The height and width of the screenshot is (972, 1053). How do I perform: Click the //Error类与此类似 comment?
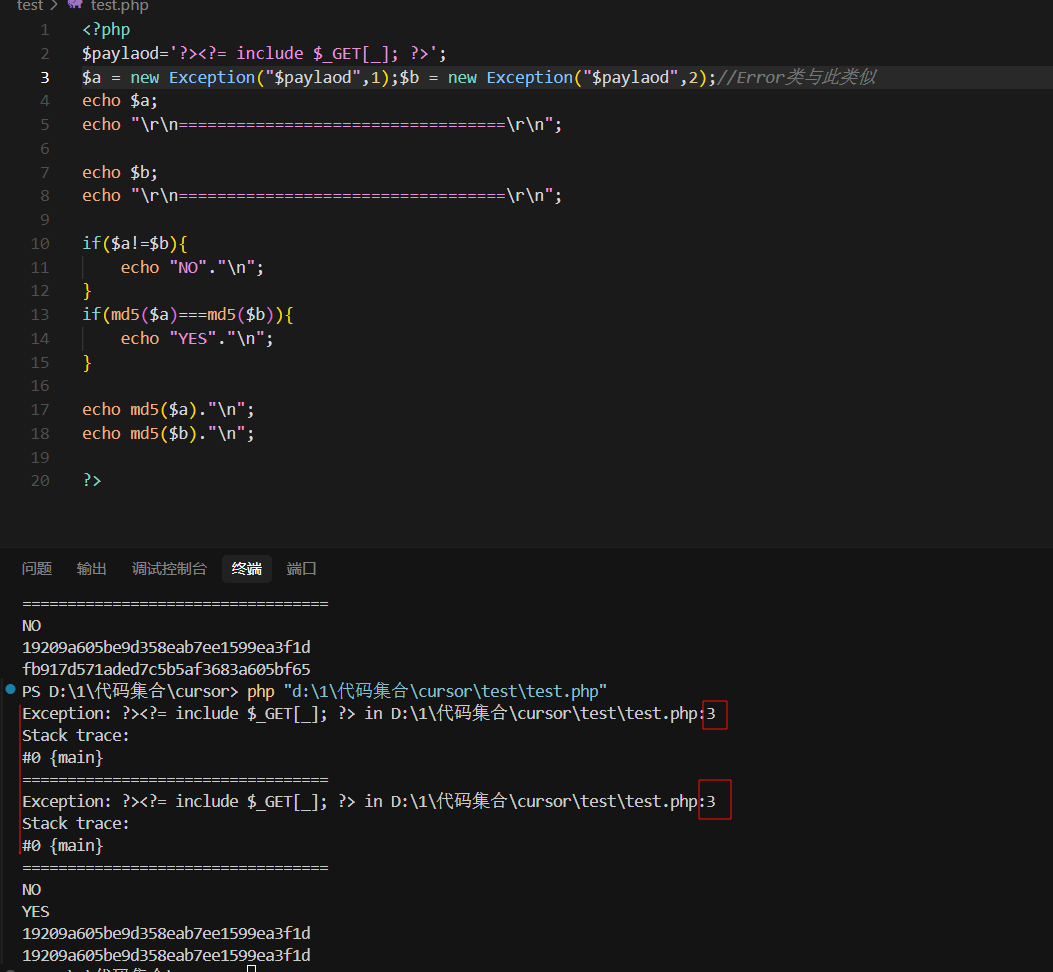click(796, 77)
